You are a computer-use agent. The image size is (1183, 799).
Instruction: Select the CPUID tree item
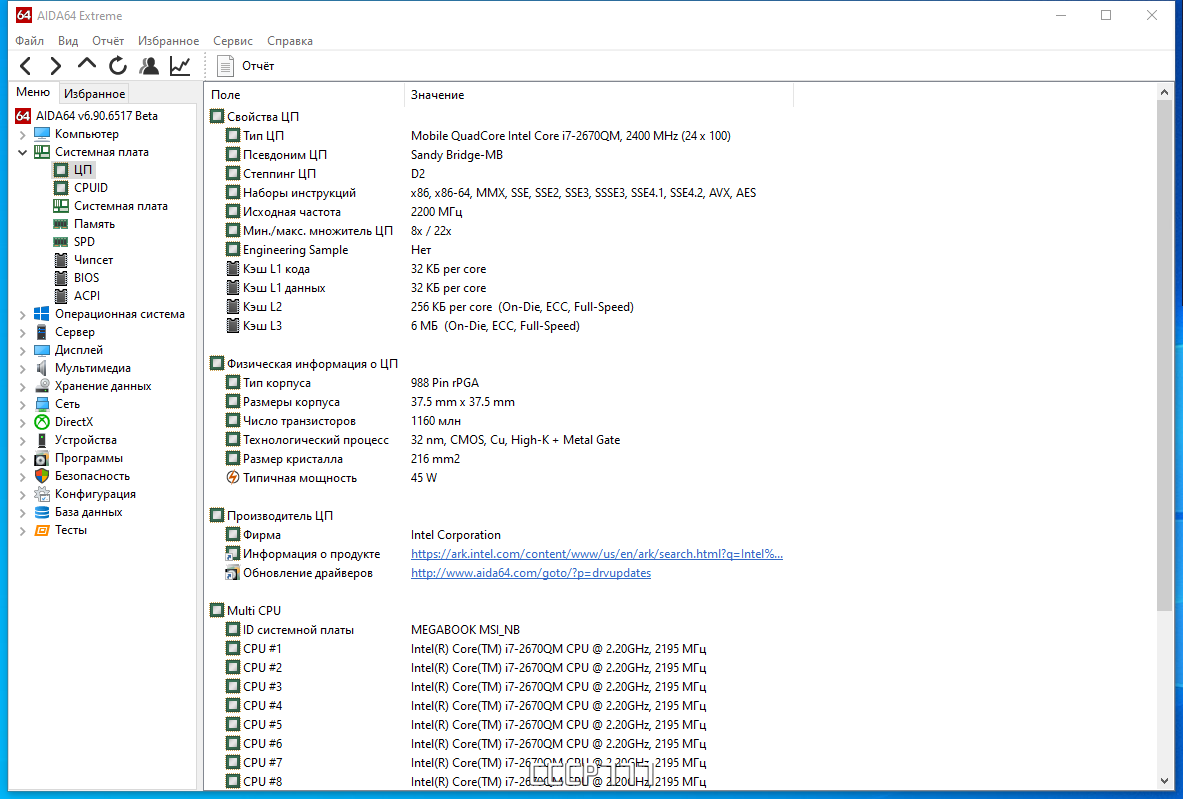pos(91,188)
